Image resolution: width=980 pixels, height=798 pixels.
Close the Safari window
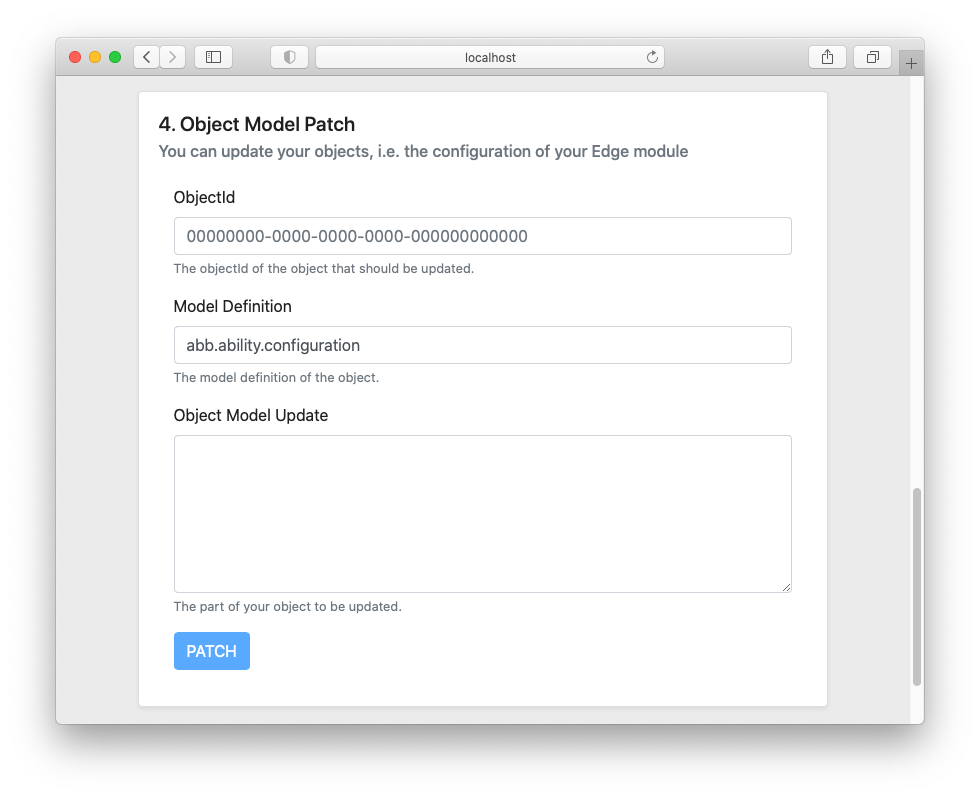[x=75, y=57]
